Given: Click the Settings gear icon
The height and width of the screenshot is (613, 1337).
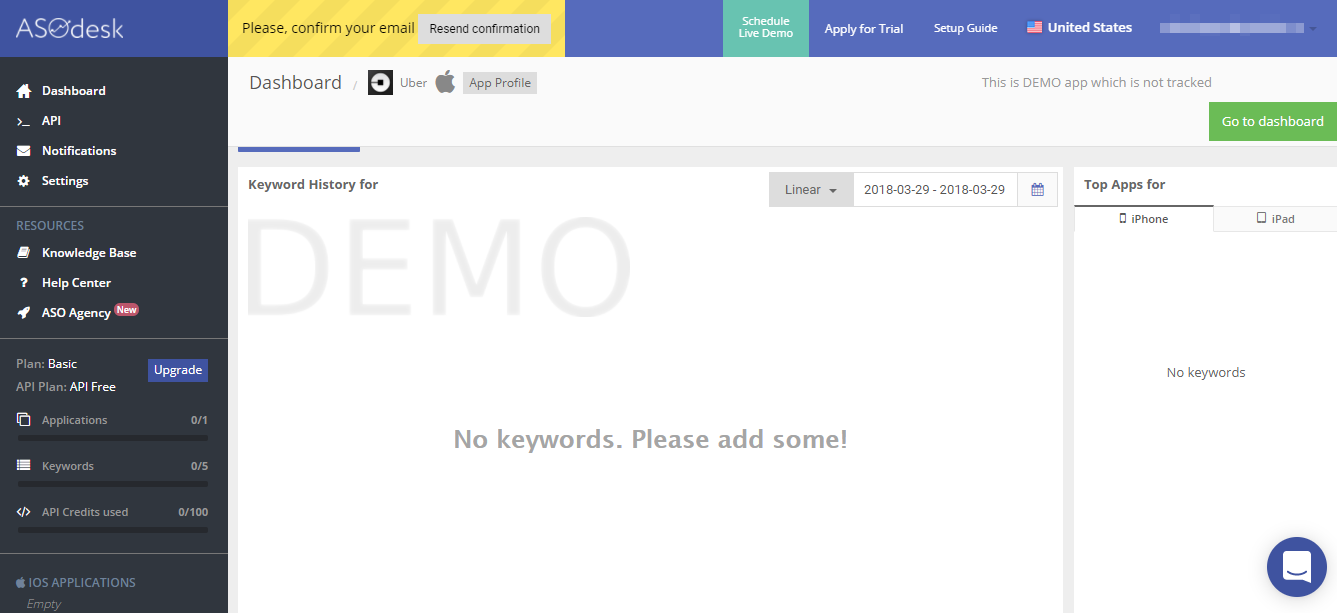Looking at the screenshot, I should pos(24,181).
